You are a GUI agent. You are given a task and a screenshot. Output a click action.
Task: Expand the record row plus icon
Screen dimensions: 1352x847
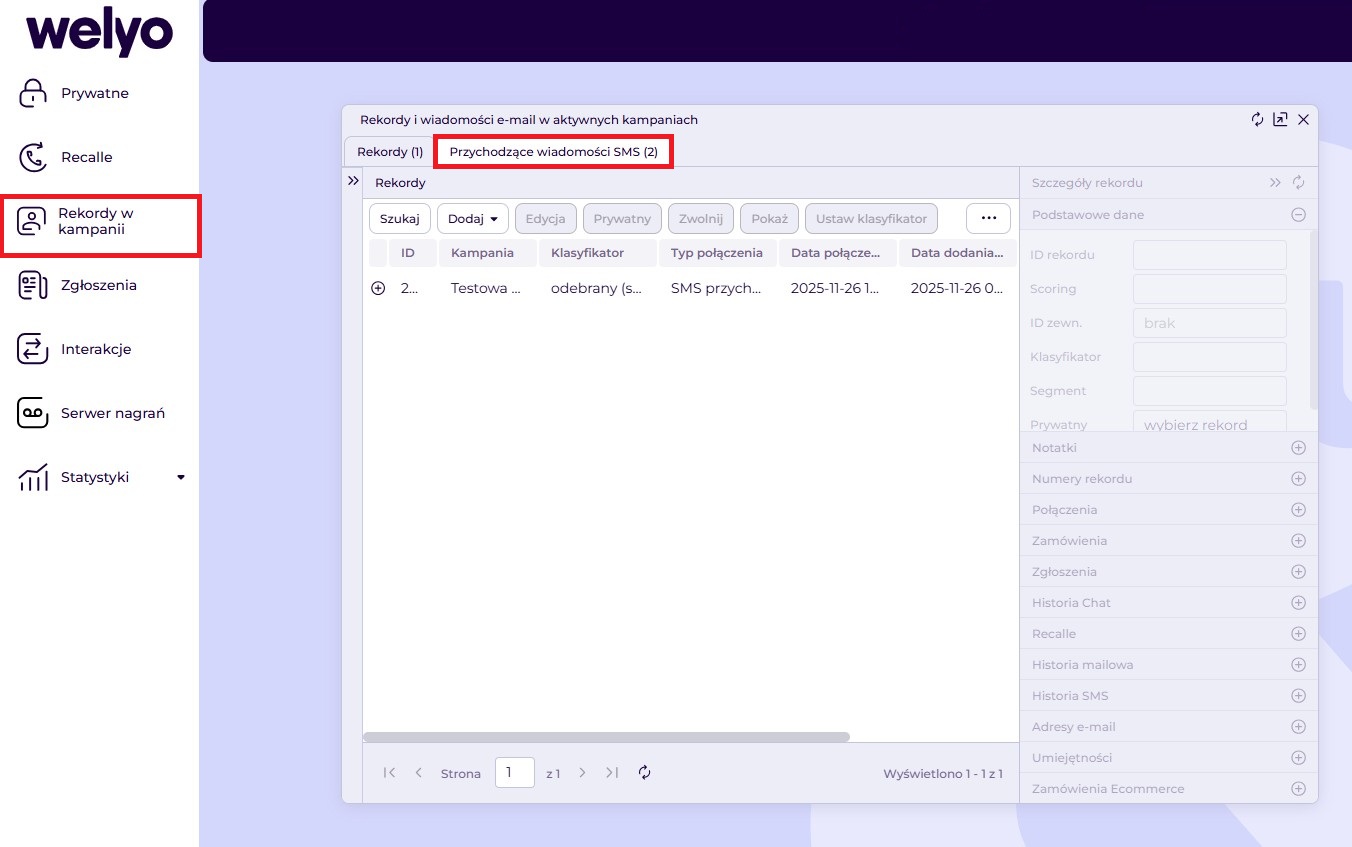point(378,288)
